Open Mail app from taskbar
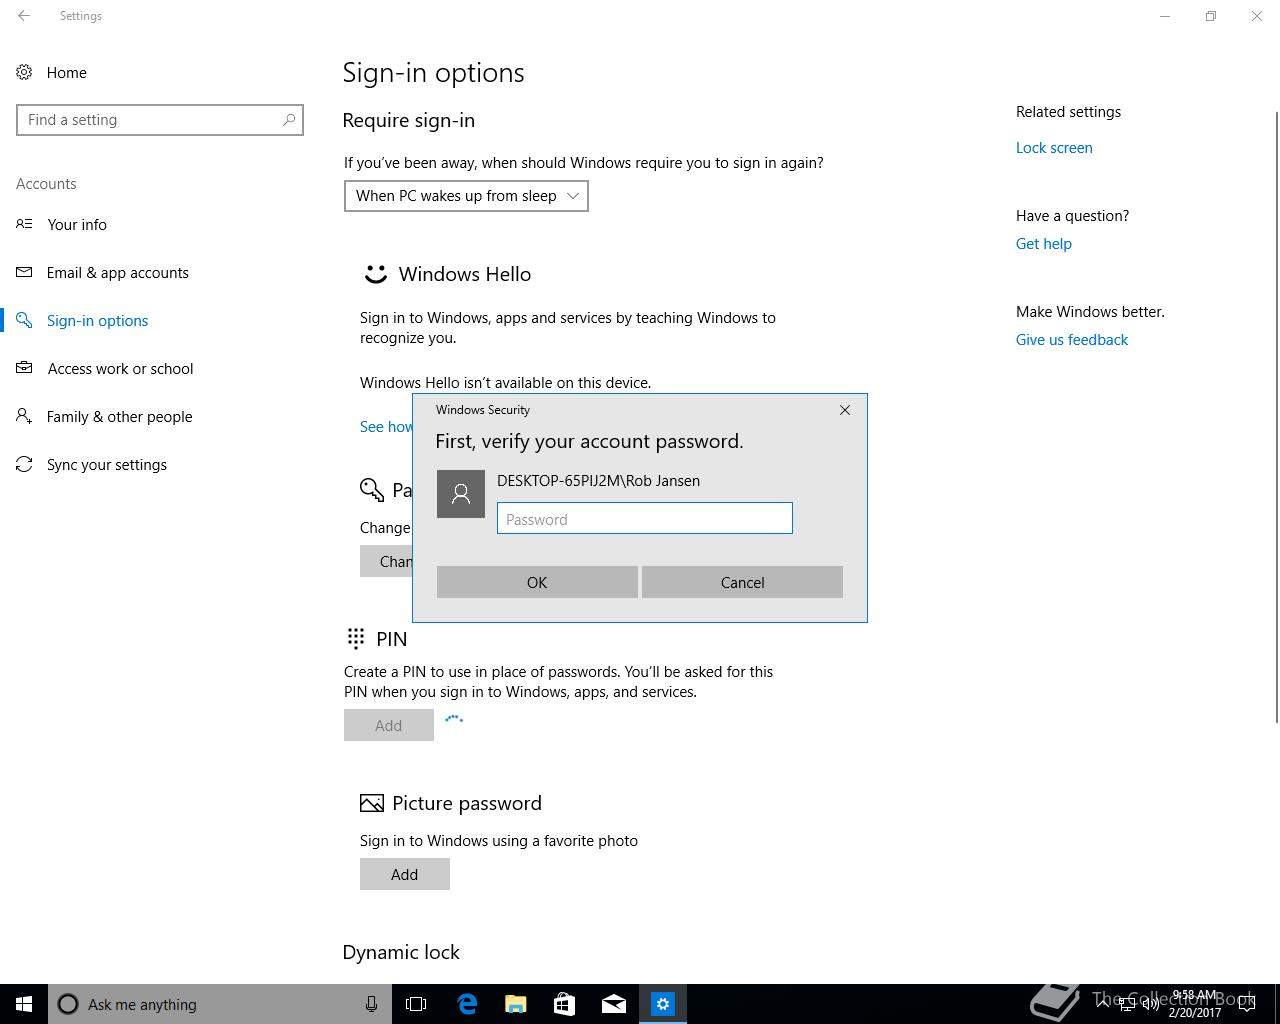Screen dimensions: 1280x1024 coord(613,1004)
